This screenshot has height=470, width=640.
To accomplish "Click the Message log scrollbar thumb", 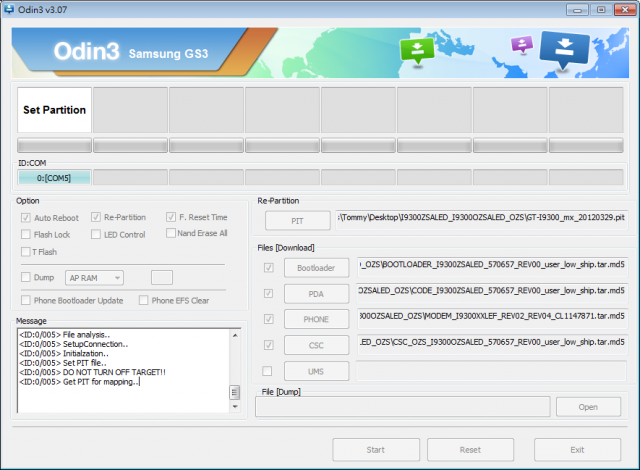I will tap(235, 392).
